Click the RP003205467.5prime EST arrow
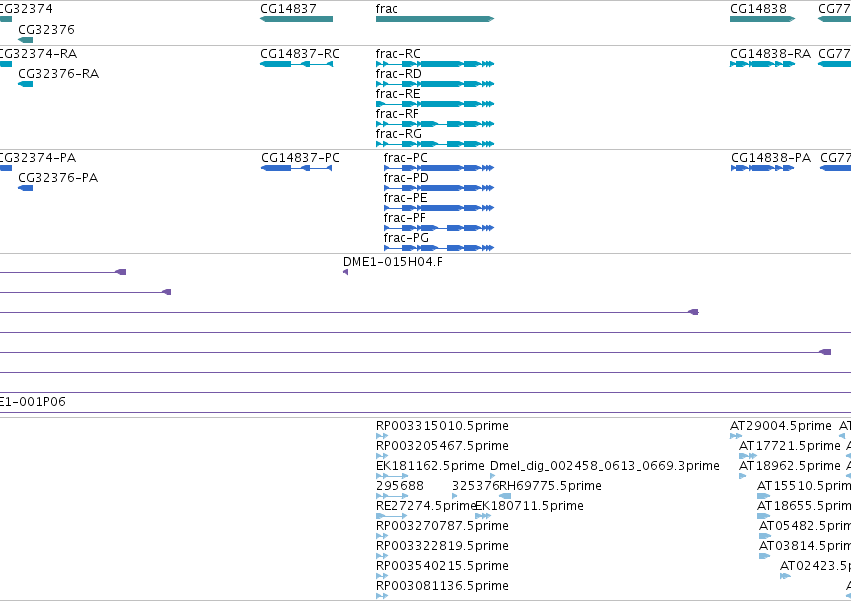Viewport: 851px width, 601px height. (382, 456)
